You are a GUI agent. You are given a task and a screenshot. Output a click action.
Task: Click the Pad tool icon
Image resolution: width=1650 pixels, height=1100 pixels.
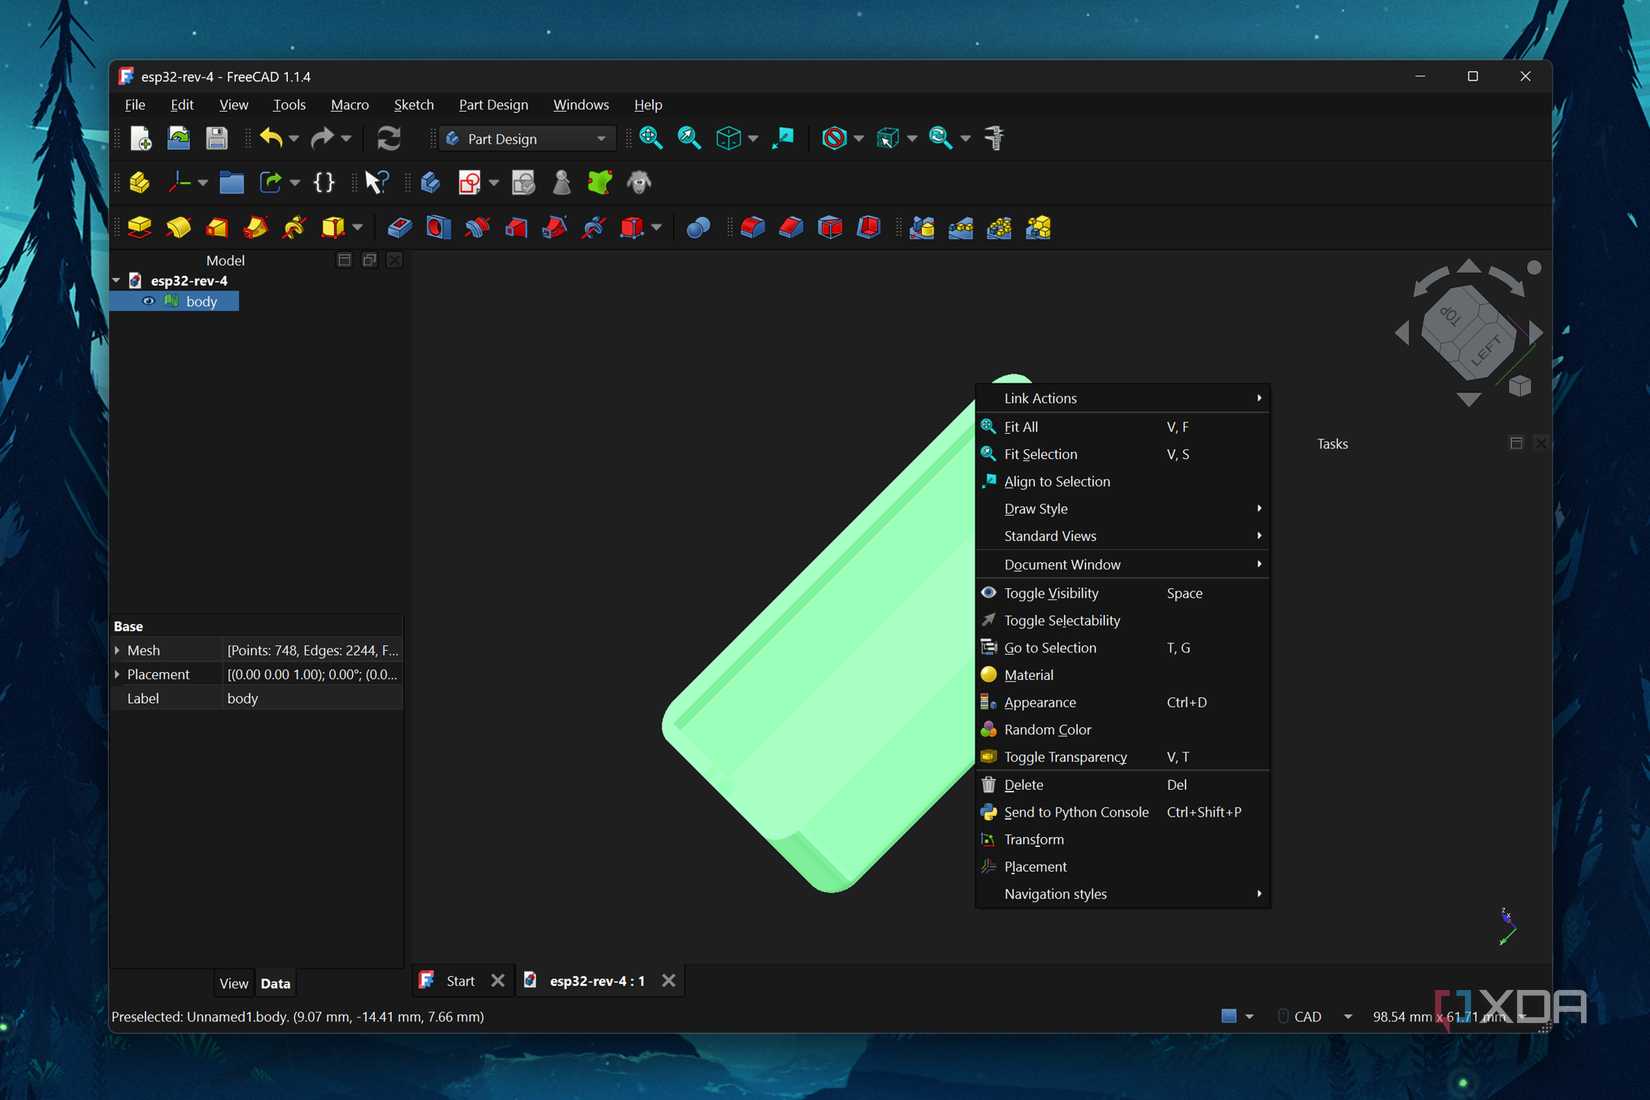point(139,228)
